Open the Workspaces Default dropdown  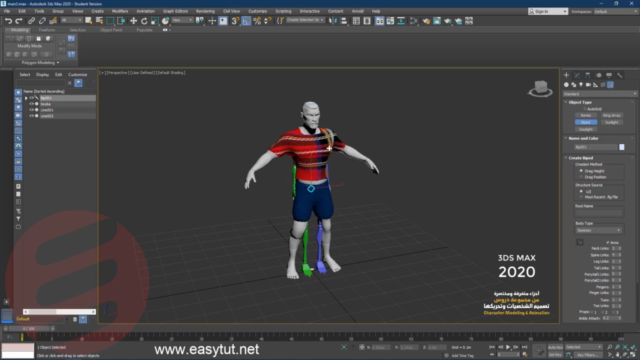tap(616, 11)
